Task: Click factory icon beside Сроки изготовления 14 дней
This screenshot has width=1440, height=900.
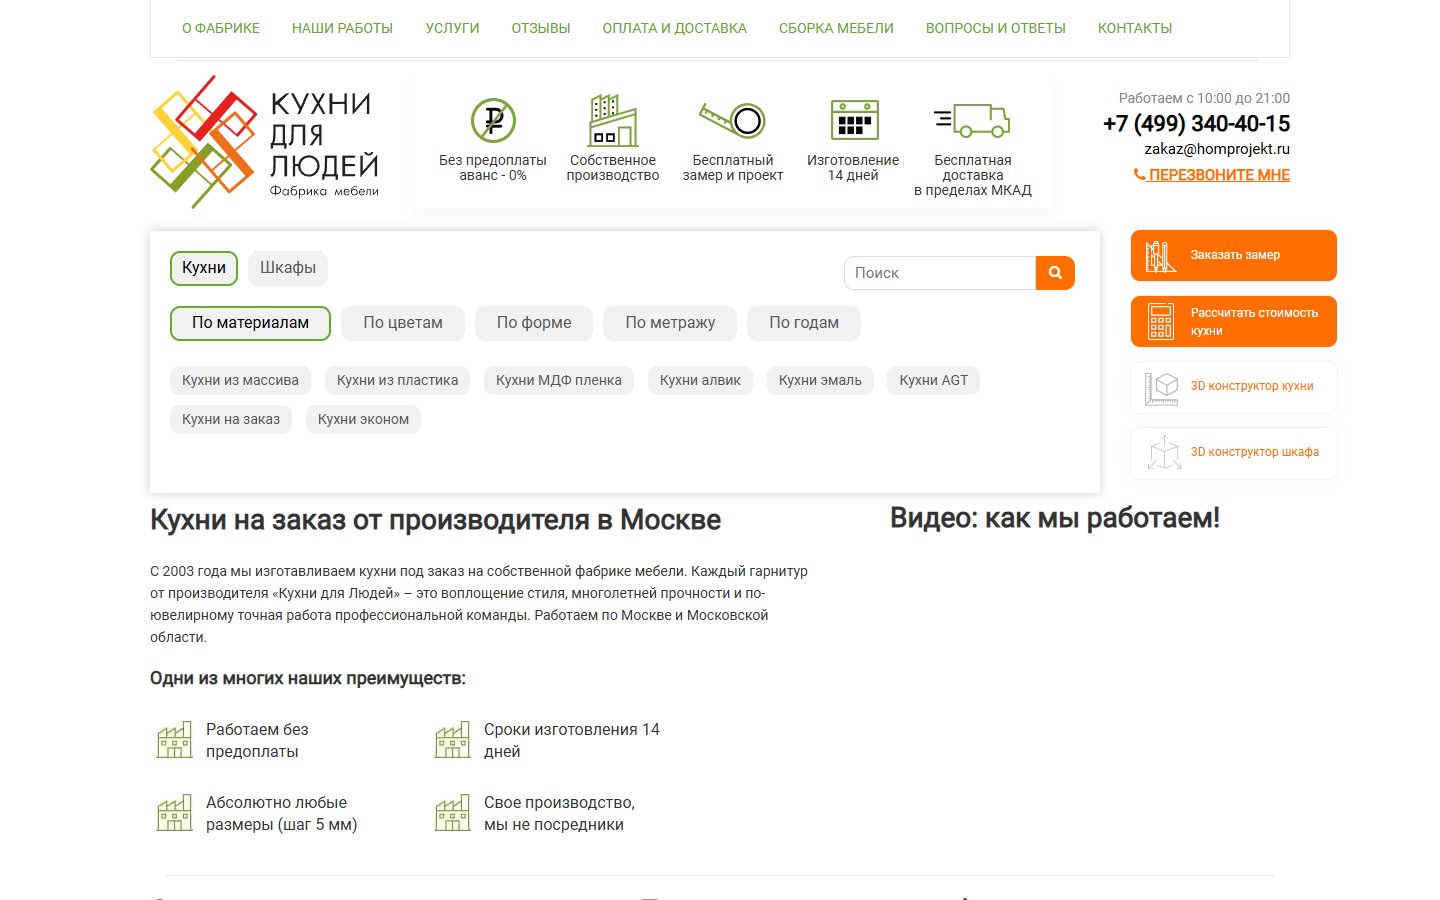Action: click(x=452, y=740)
